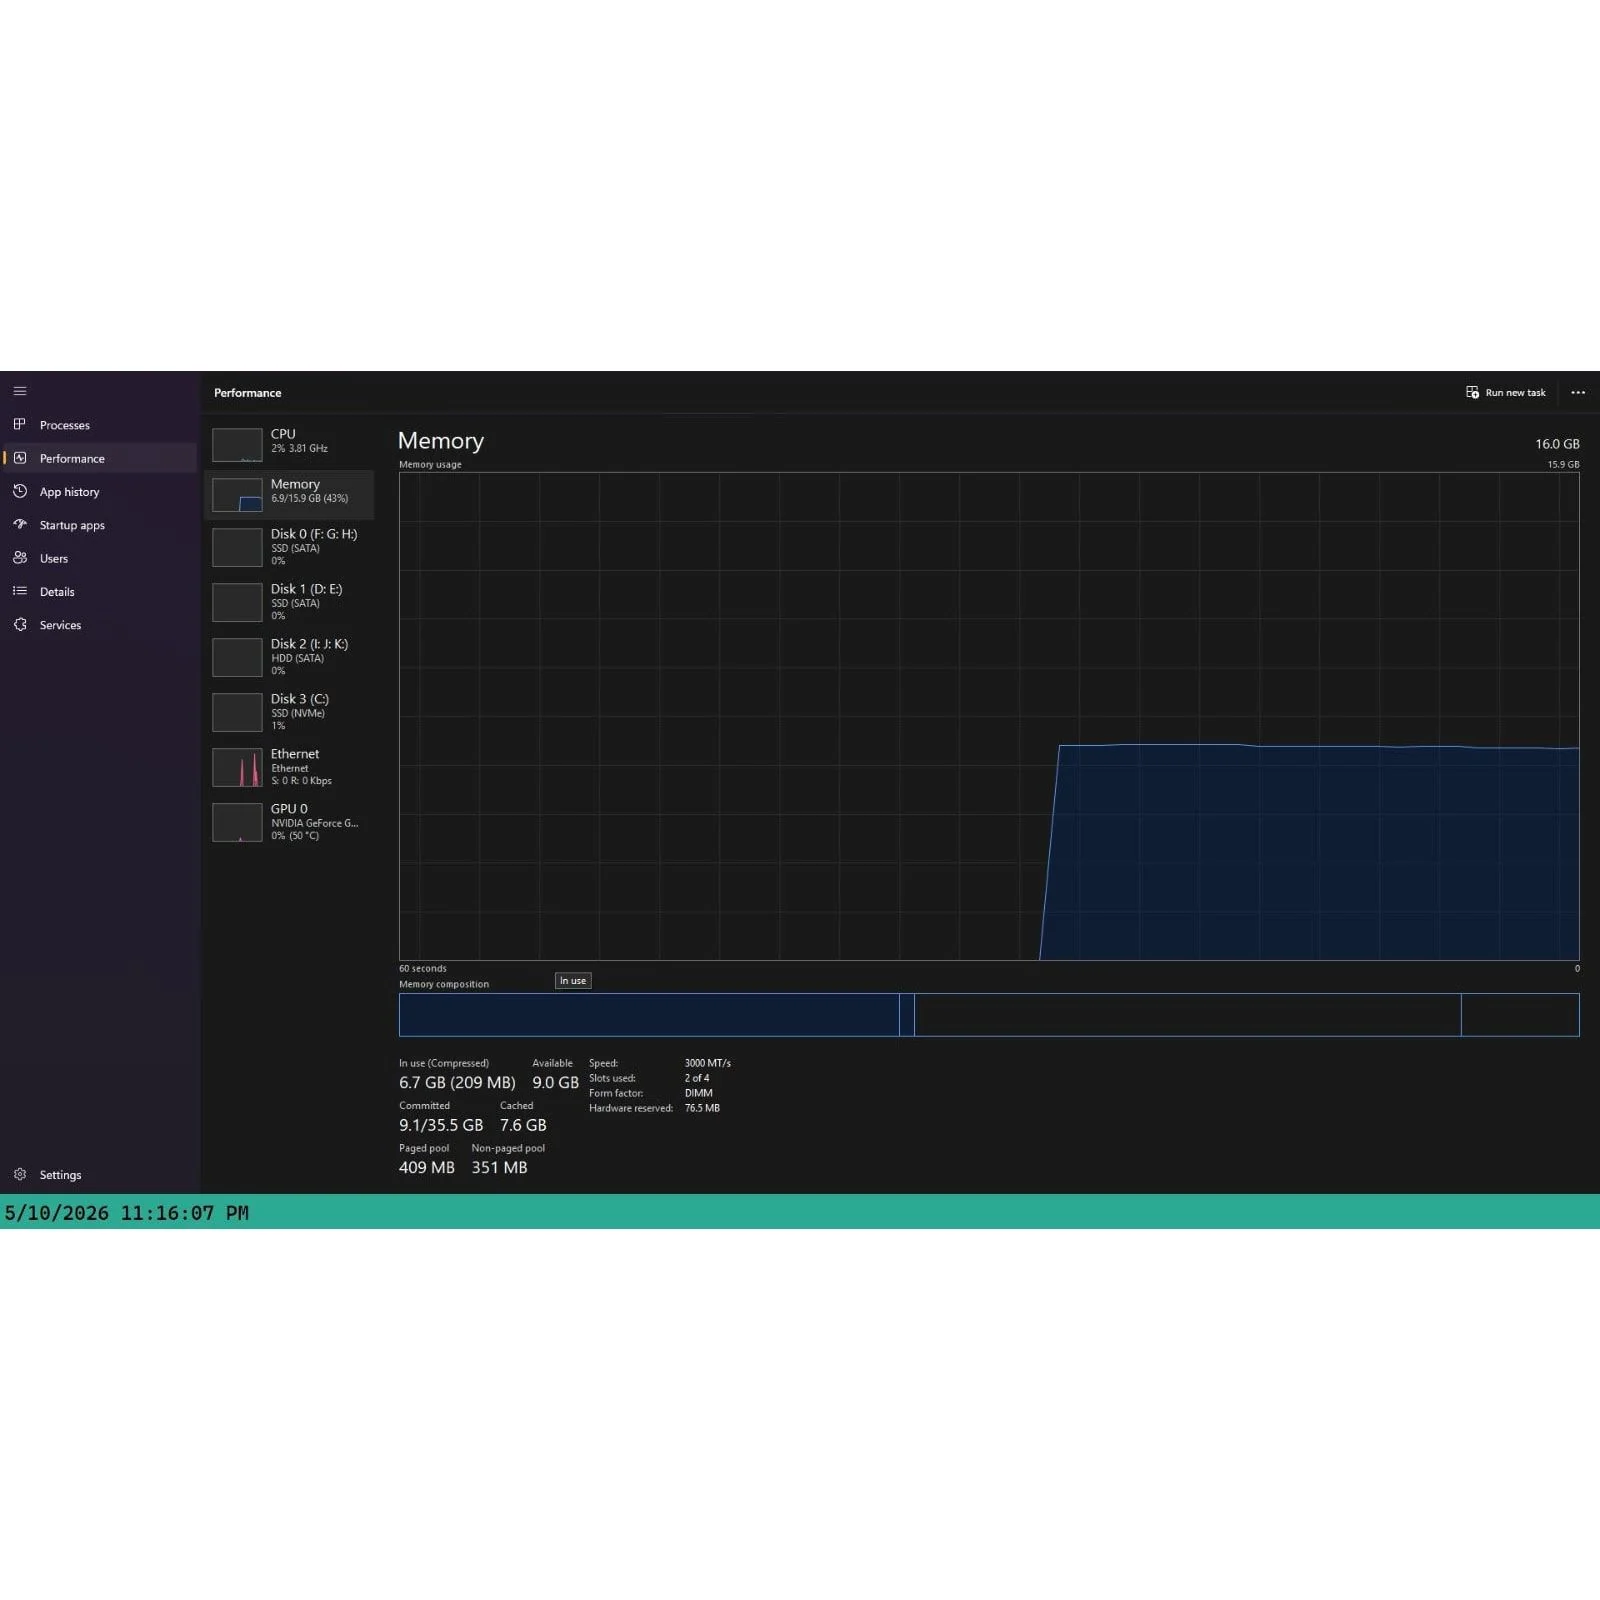Image resolution: width=1600 pixels, height=1600 pixels.
Task: Click the Startup apps gauge icon
Action: pos(20,524)
